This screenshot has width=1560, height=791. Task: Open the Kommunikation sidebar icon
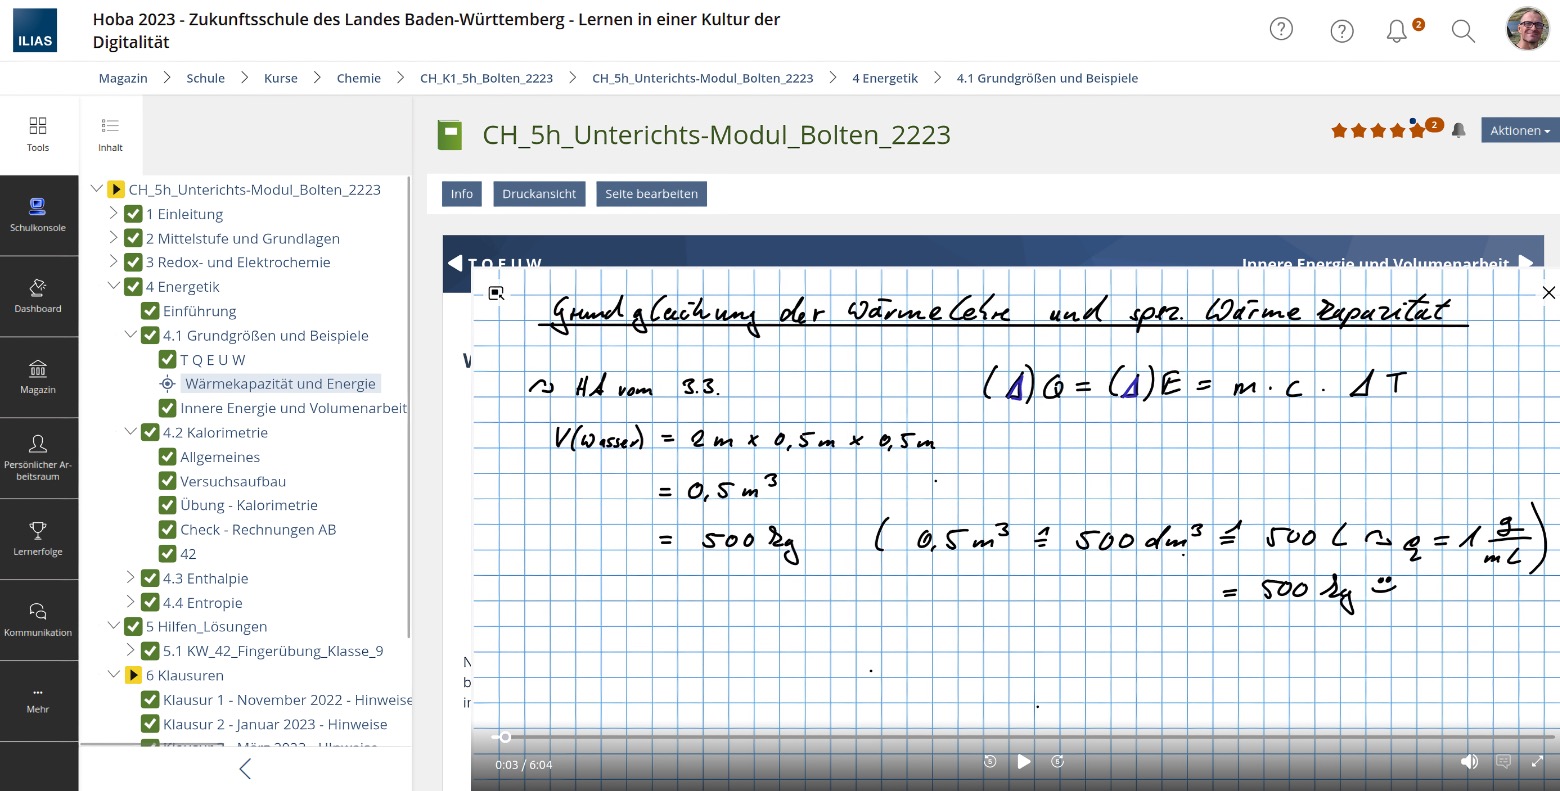[38, 619]
